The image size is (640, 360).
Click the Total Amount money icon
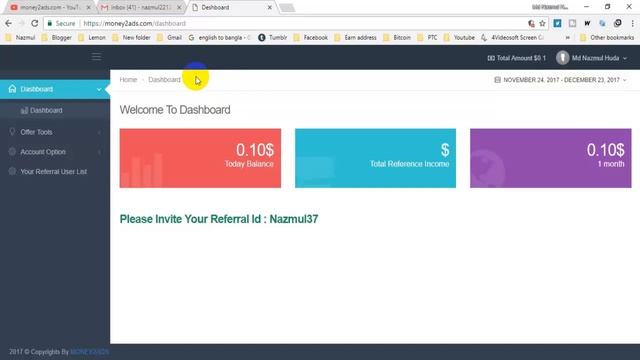coord(491,58)
